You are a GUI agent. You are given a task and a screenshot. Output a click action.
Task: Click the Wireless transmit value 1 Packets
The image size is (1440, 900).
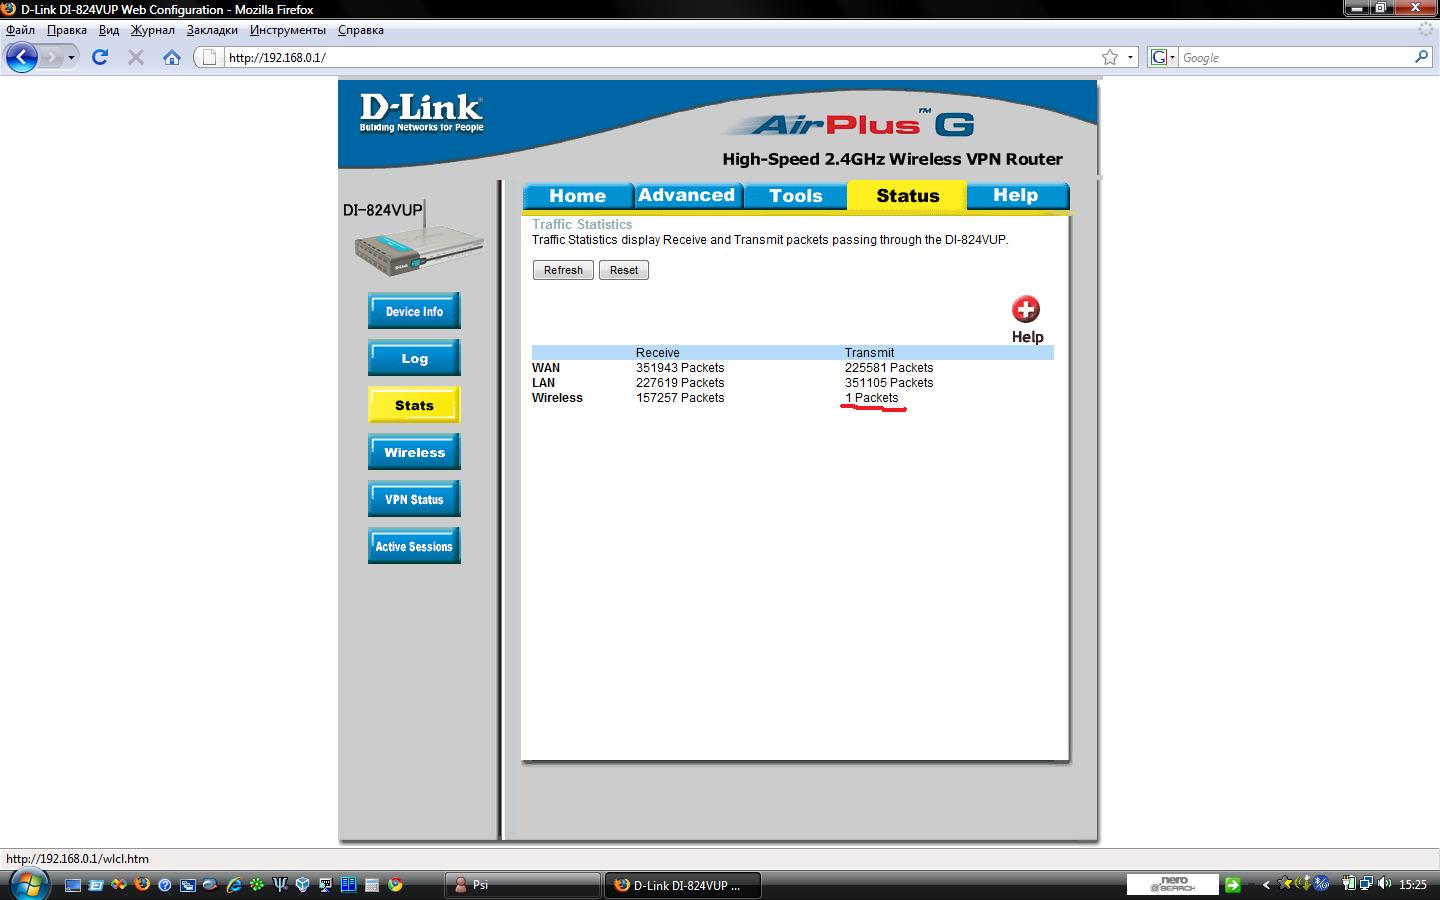872,398
